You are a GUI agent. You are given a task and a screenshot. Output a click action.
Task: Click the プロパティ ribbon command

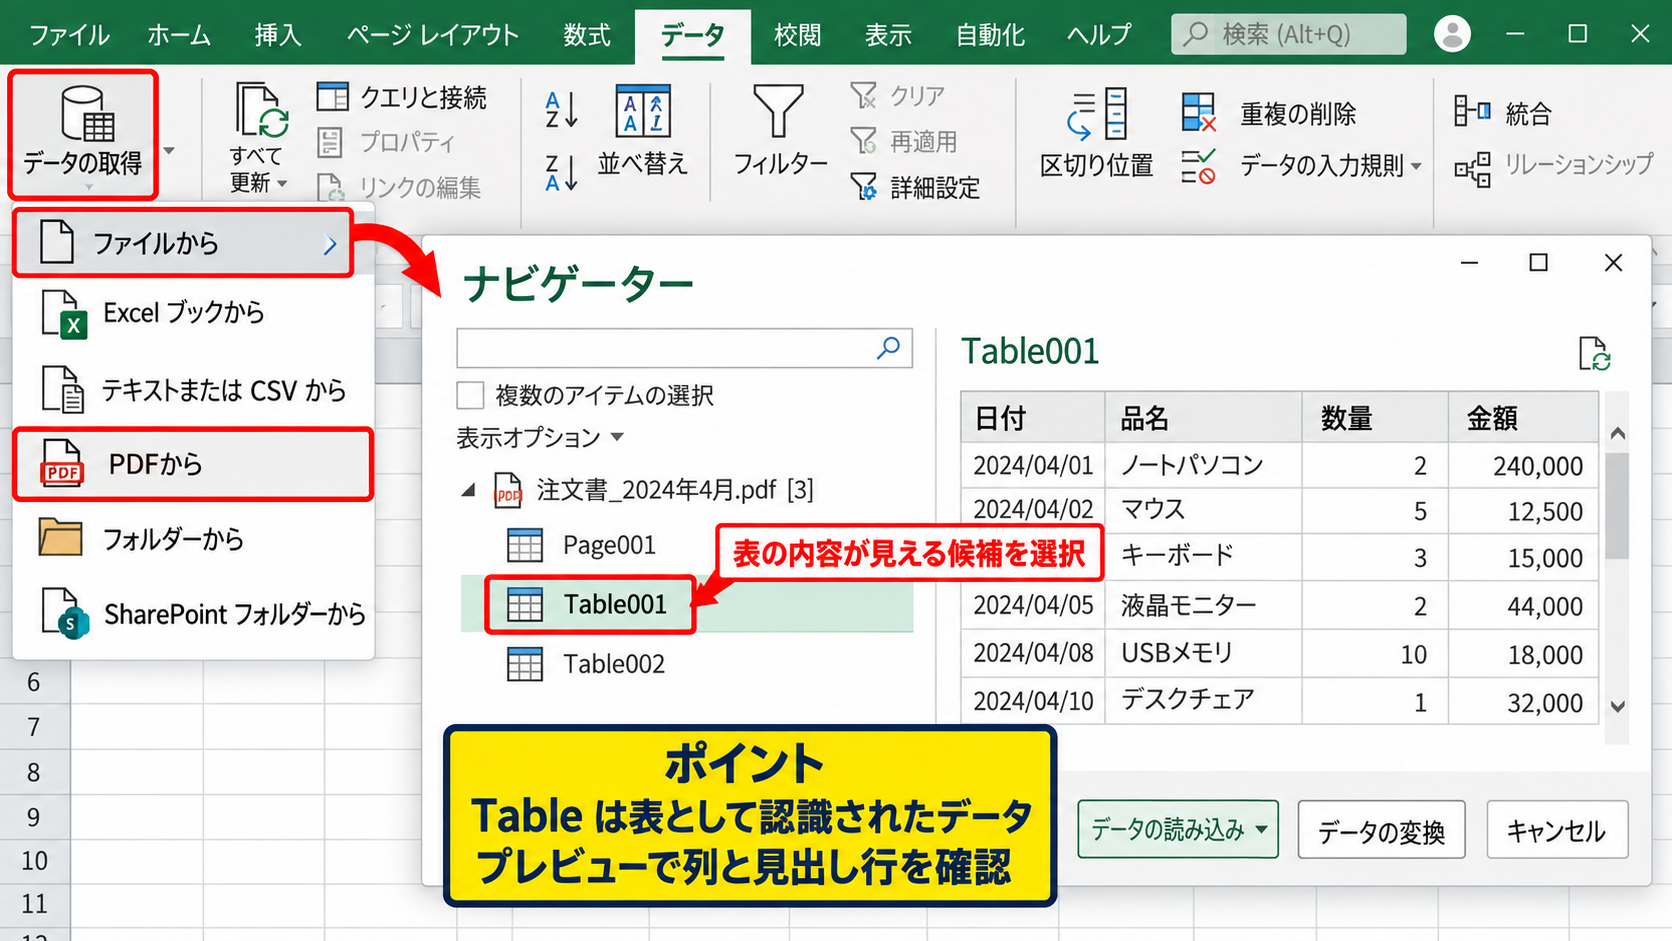coord(386,142)
